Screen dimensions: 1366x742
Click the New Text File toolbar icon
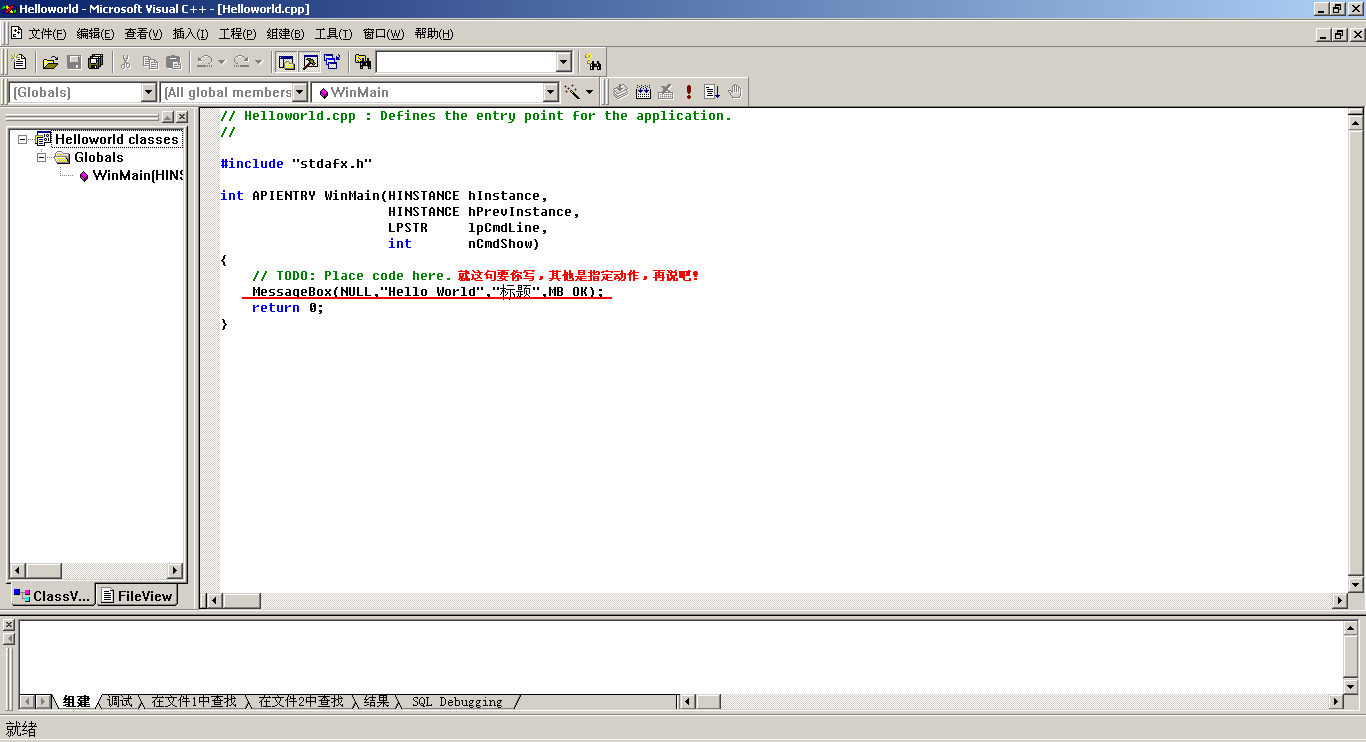point(19,62)
